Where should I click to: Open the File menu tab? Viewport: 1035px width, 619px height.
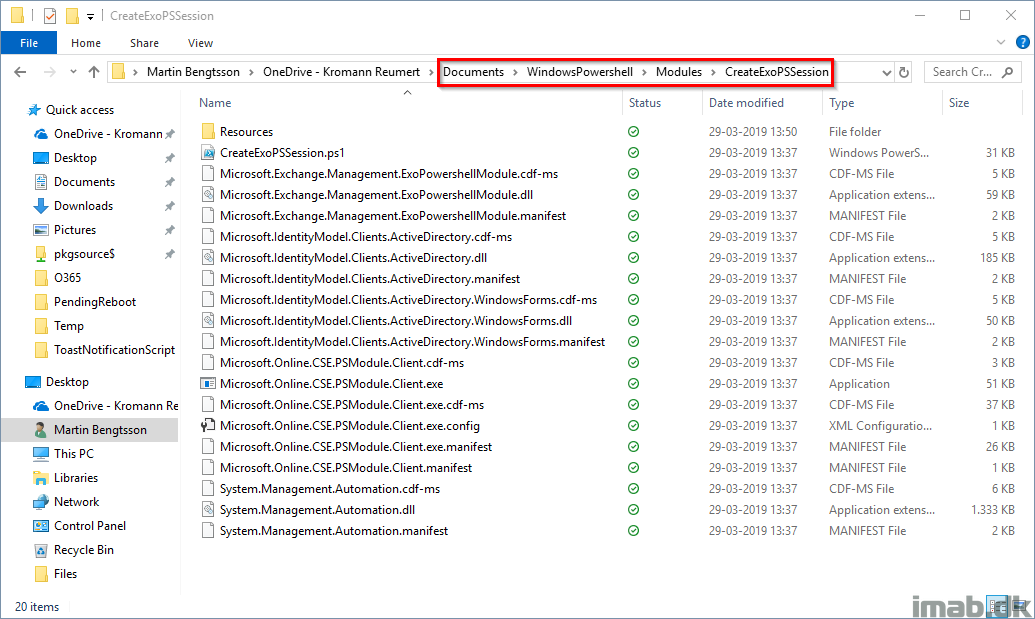(28, 43)
